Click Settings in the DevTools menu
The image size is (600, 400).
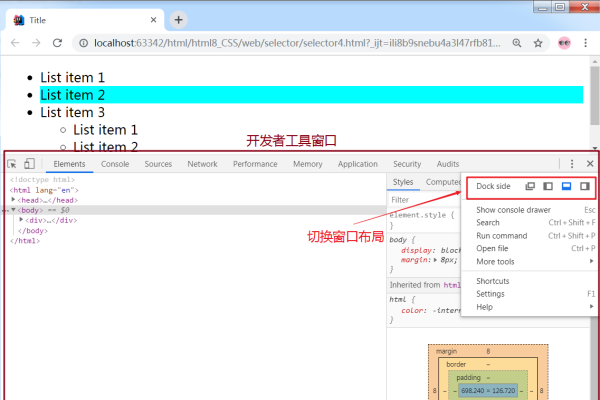pos(490,294)
